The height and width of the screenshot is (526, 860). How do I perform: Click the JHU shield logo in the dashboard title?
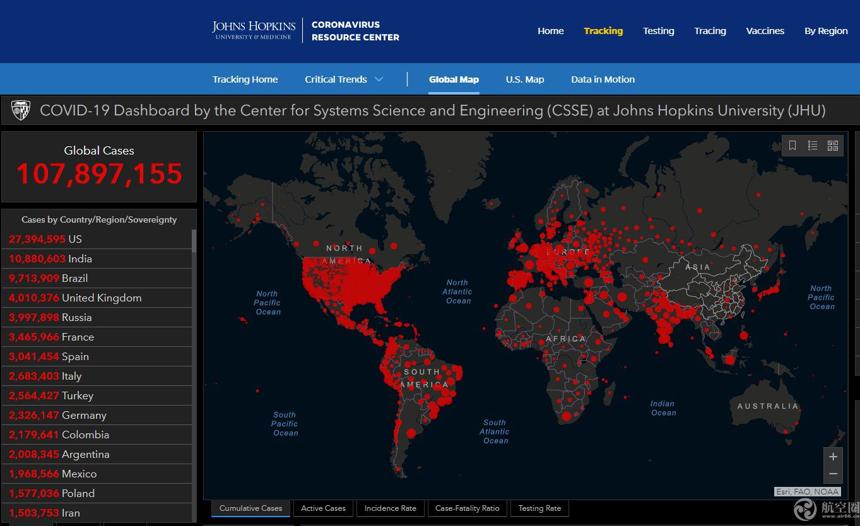(21, 110)
